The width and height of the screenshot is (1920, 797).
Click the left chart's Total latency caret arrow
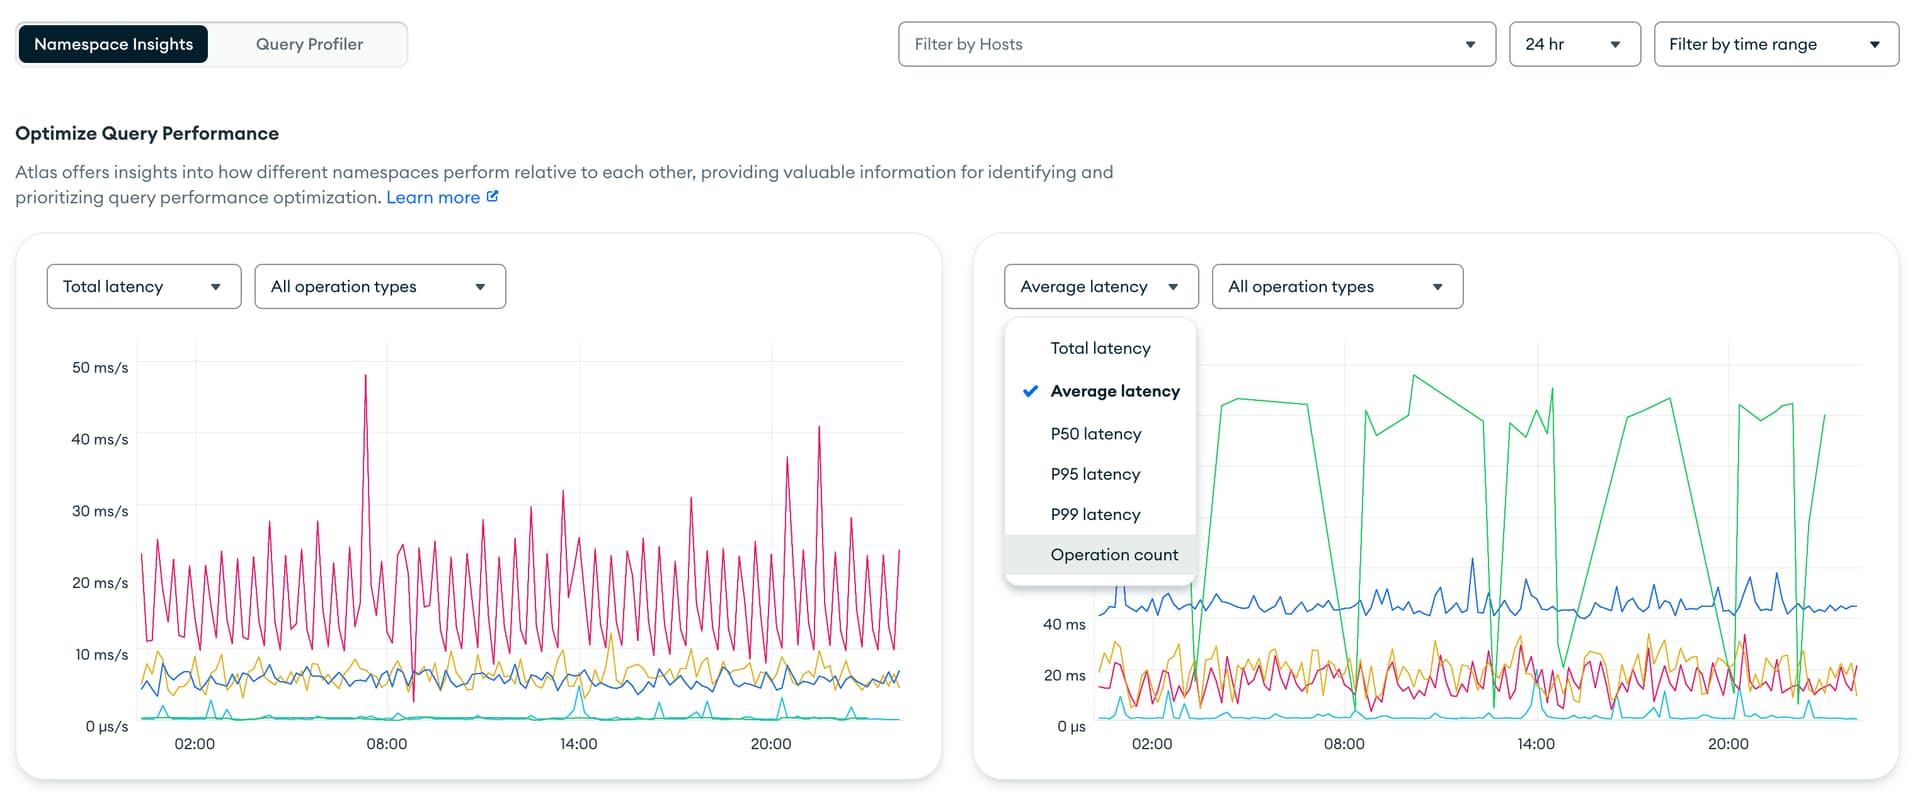[215, 287]
